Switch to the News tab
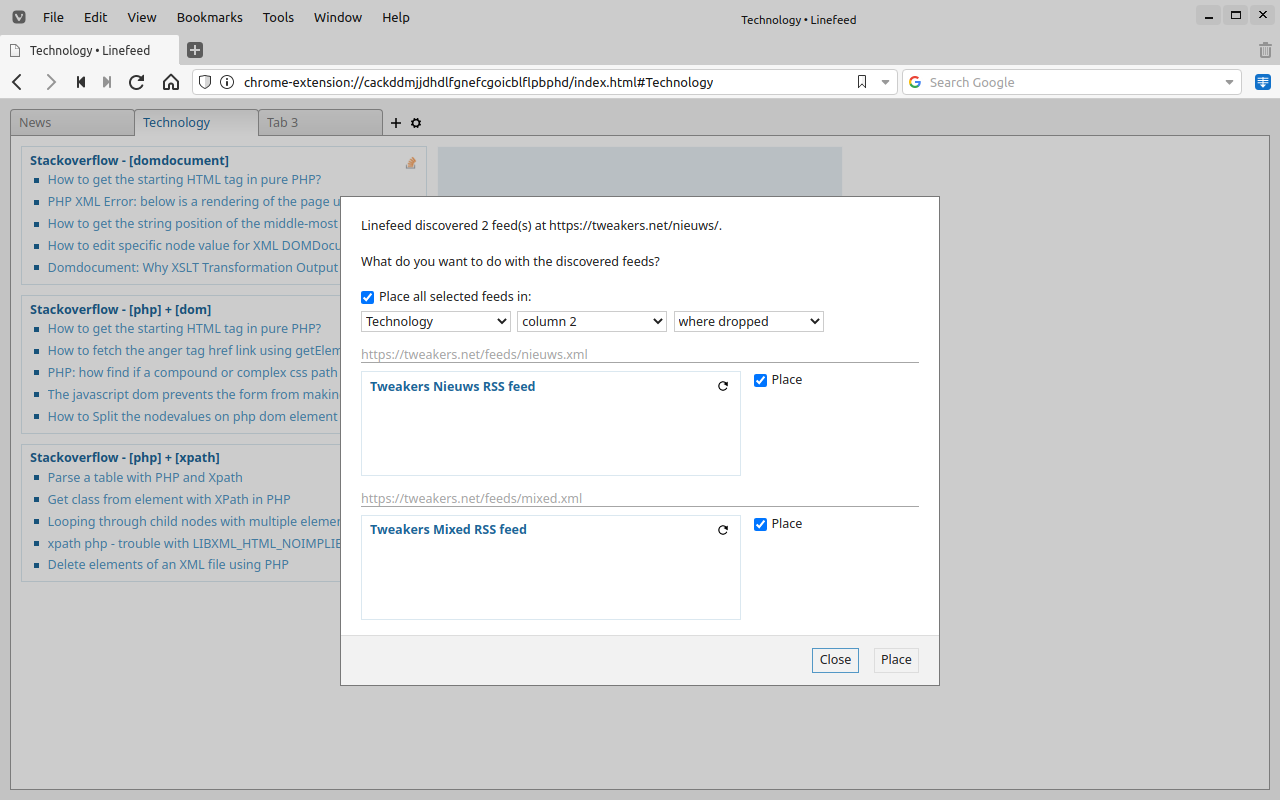 point(72,123)
